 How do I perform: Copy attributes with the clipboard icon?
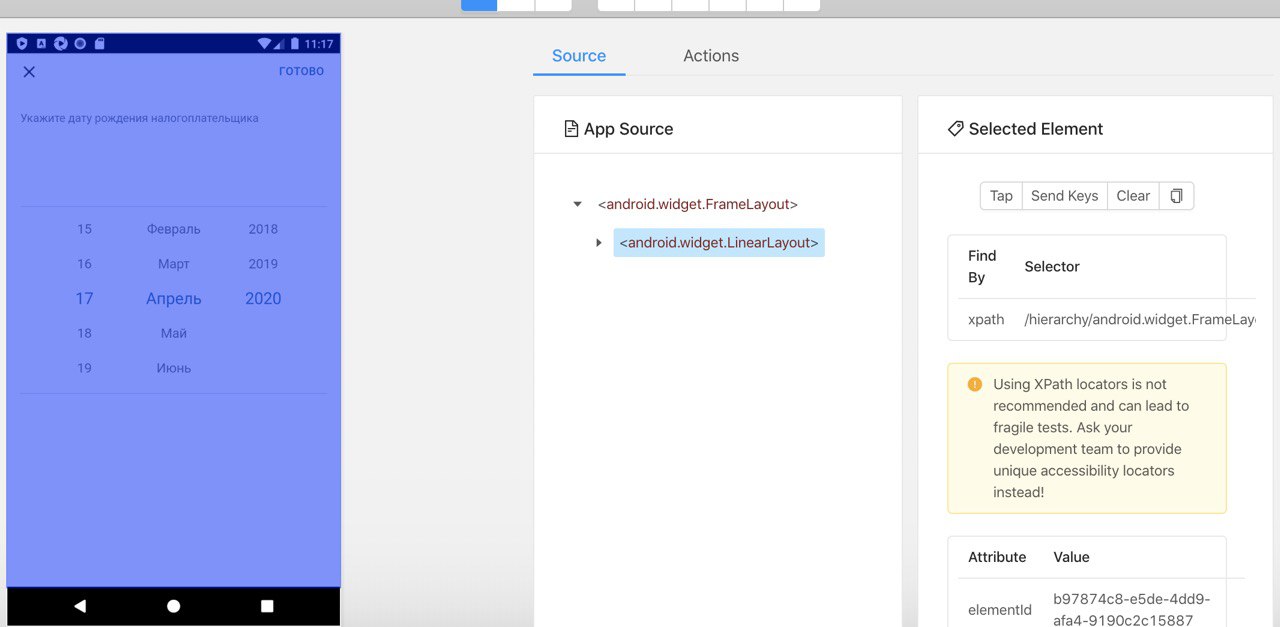coord(1176,196)
